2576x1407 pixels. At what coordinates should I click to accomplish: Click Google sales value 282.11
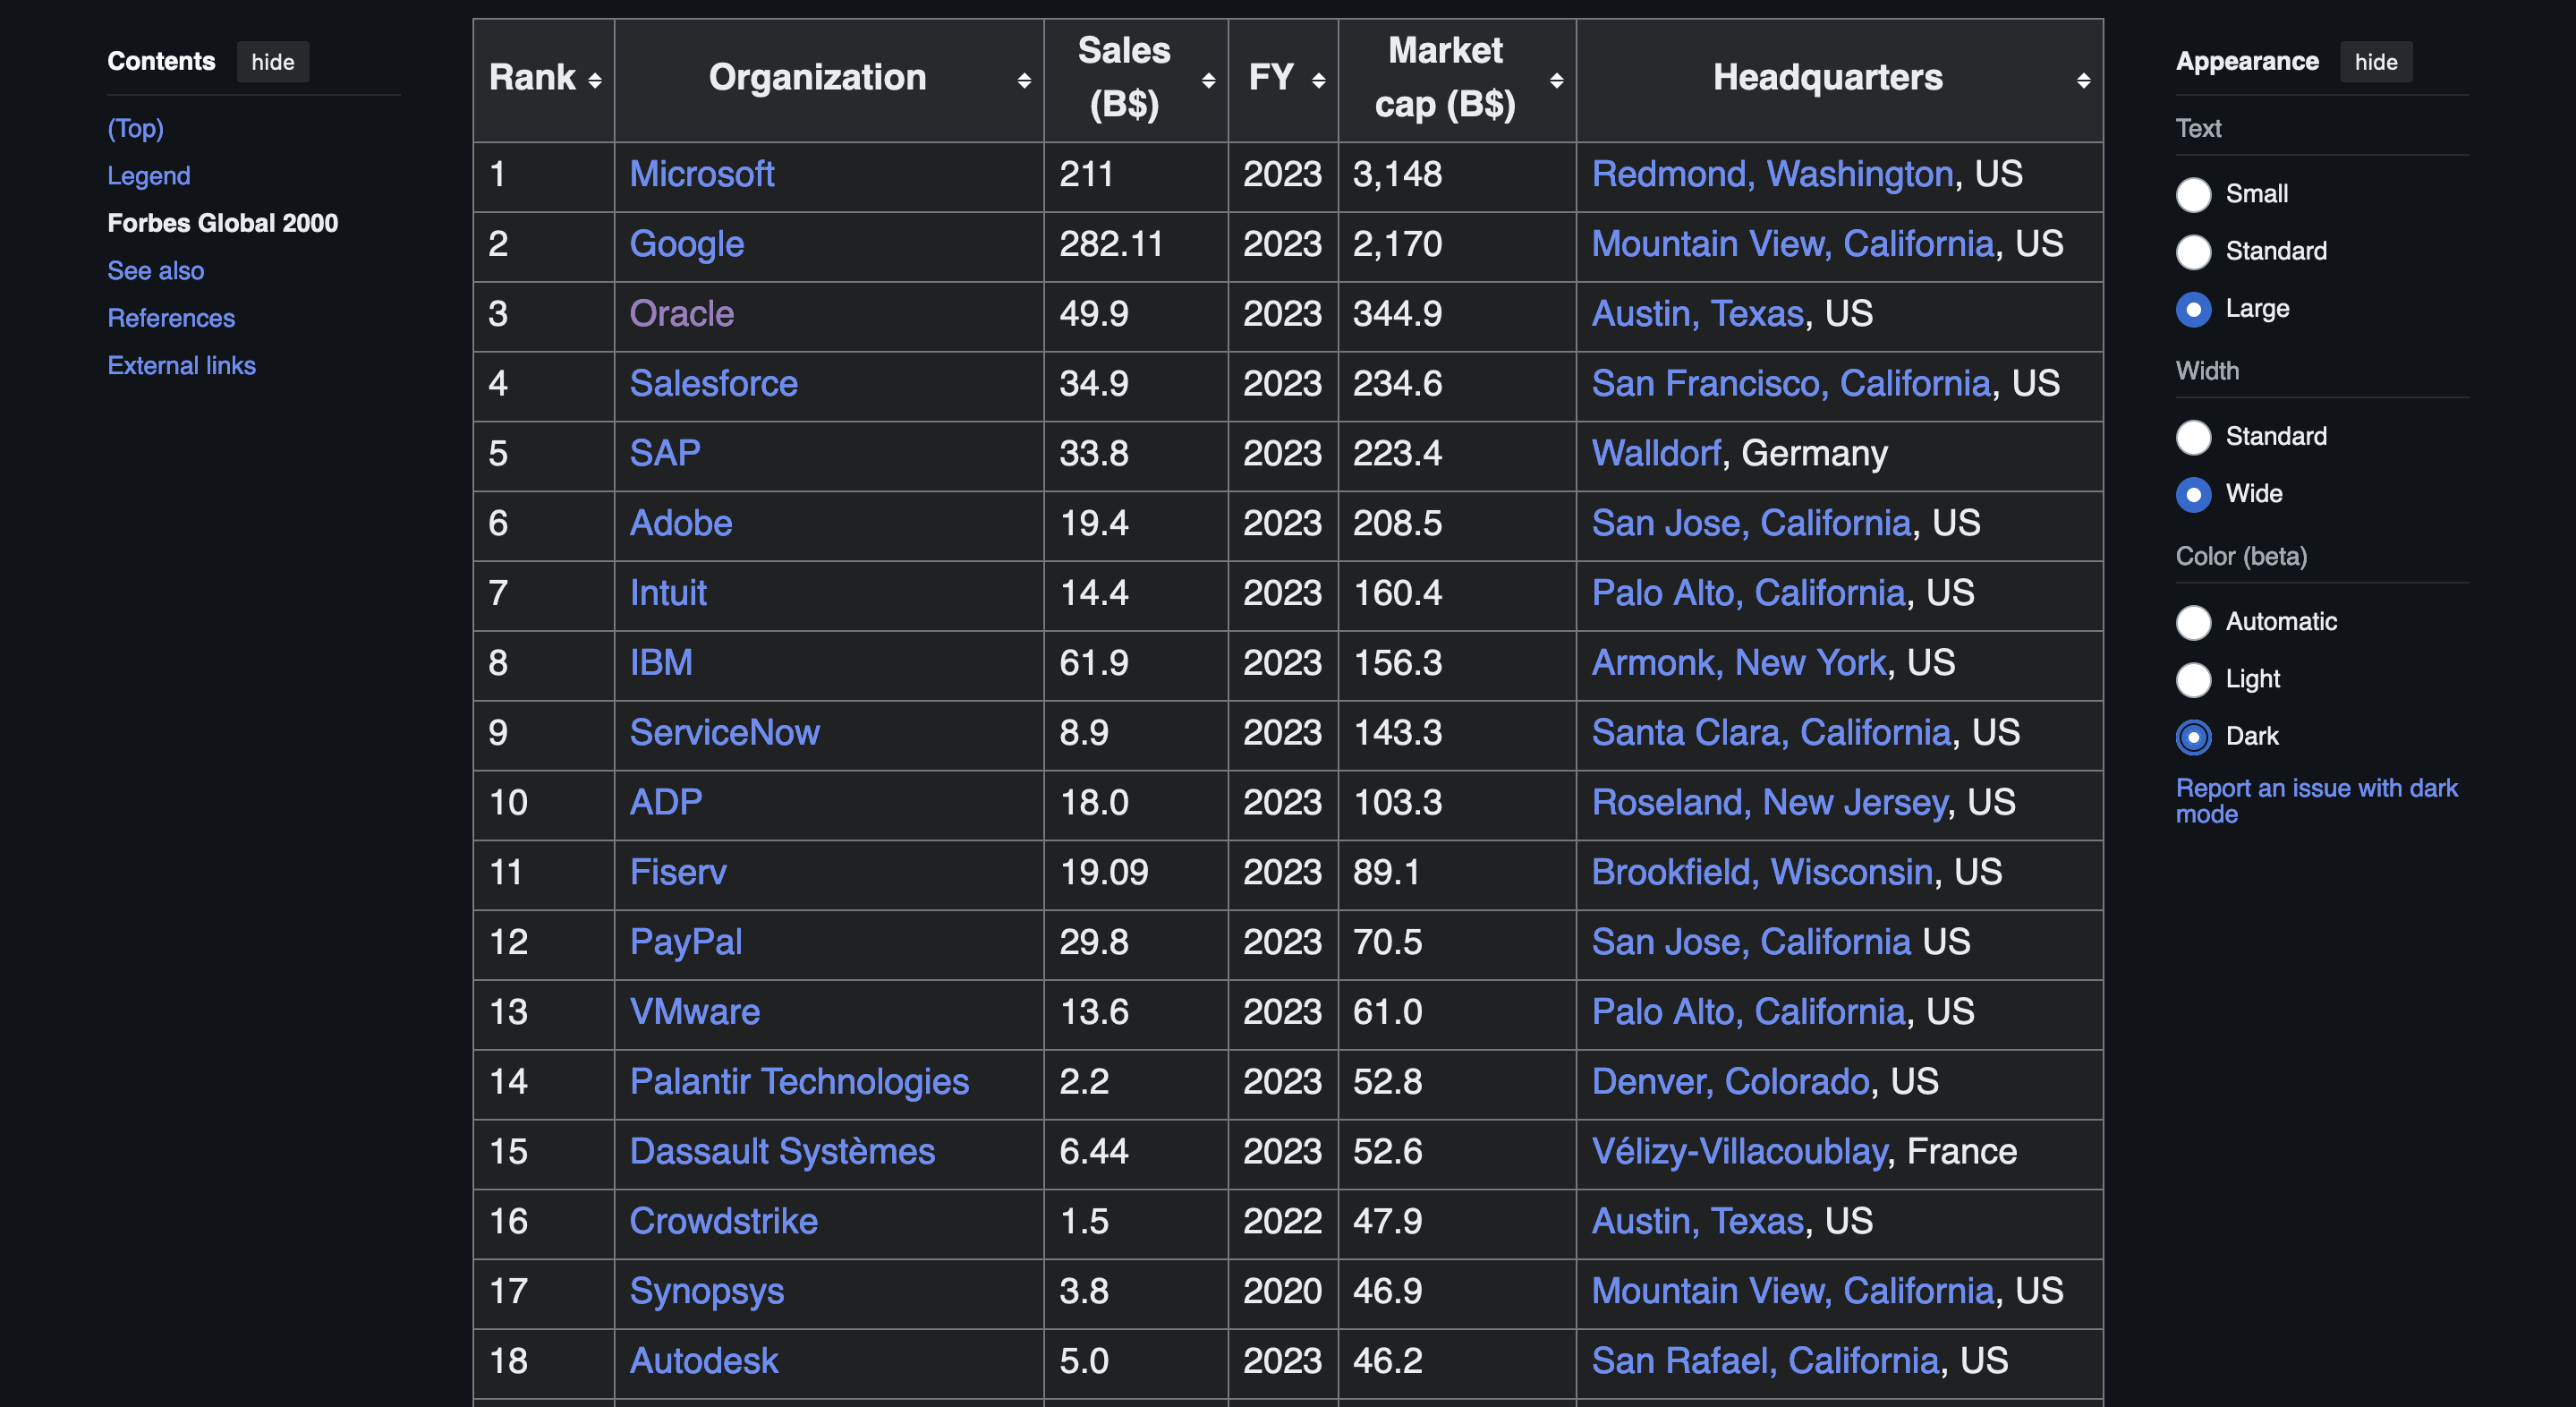(x=1111, y=245)
